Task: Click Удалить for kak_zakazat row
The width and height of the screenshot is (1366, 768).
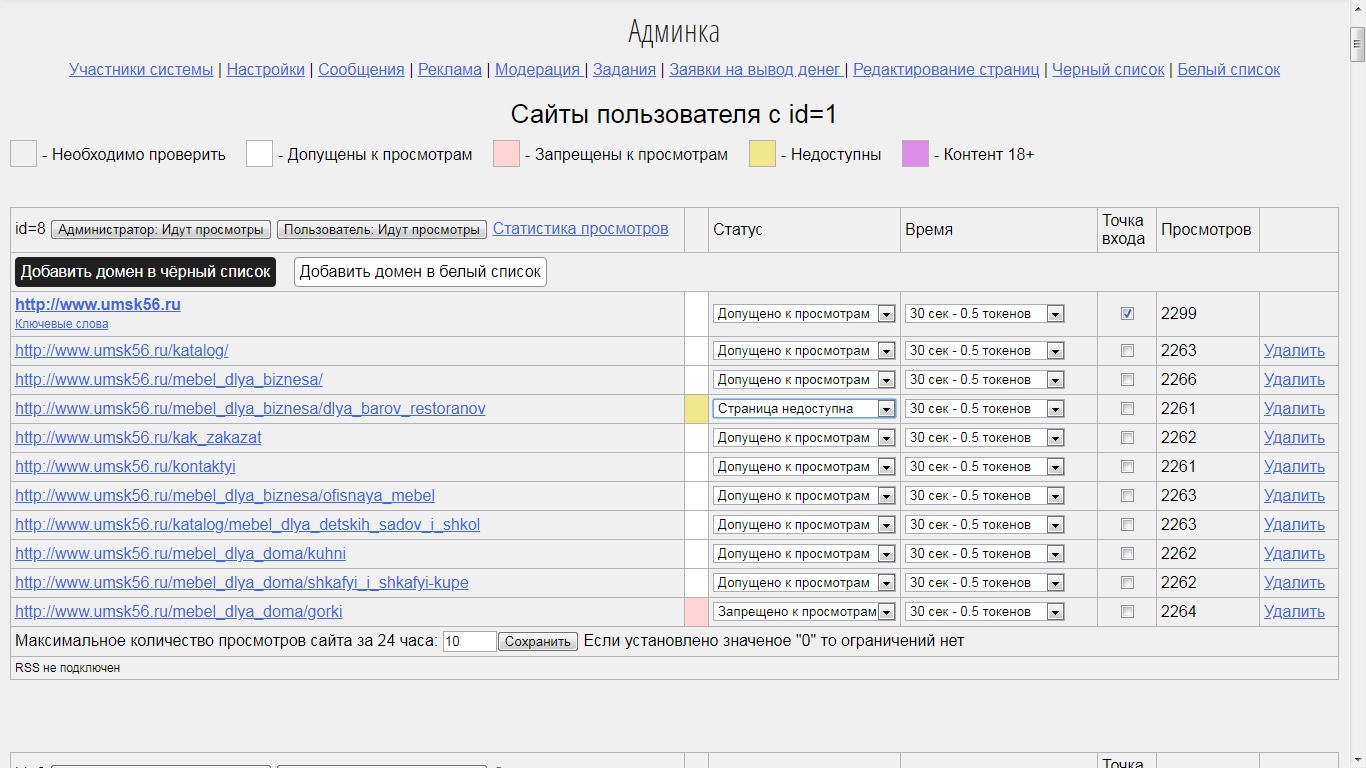Action: pyautogui.click(x=1294, y=438)
